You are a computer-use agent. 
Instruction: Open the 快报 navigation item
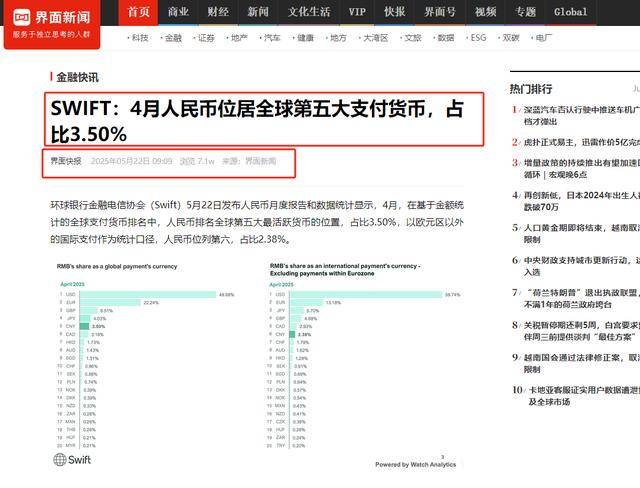click(395, 12)
